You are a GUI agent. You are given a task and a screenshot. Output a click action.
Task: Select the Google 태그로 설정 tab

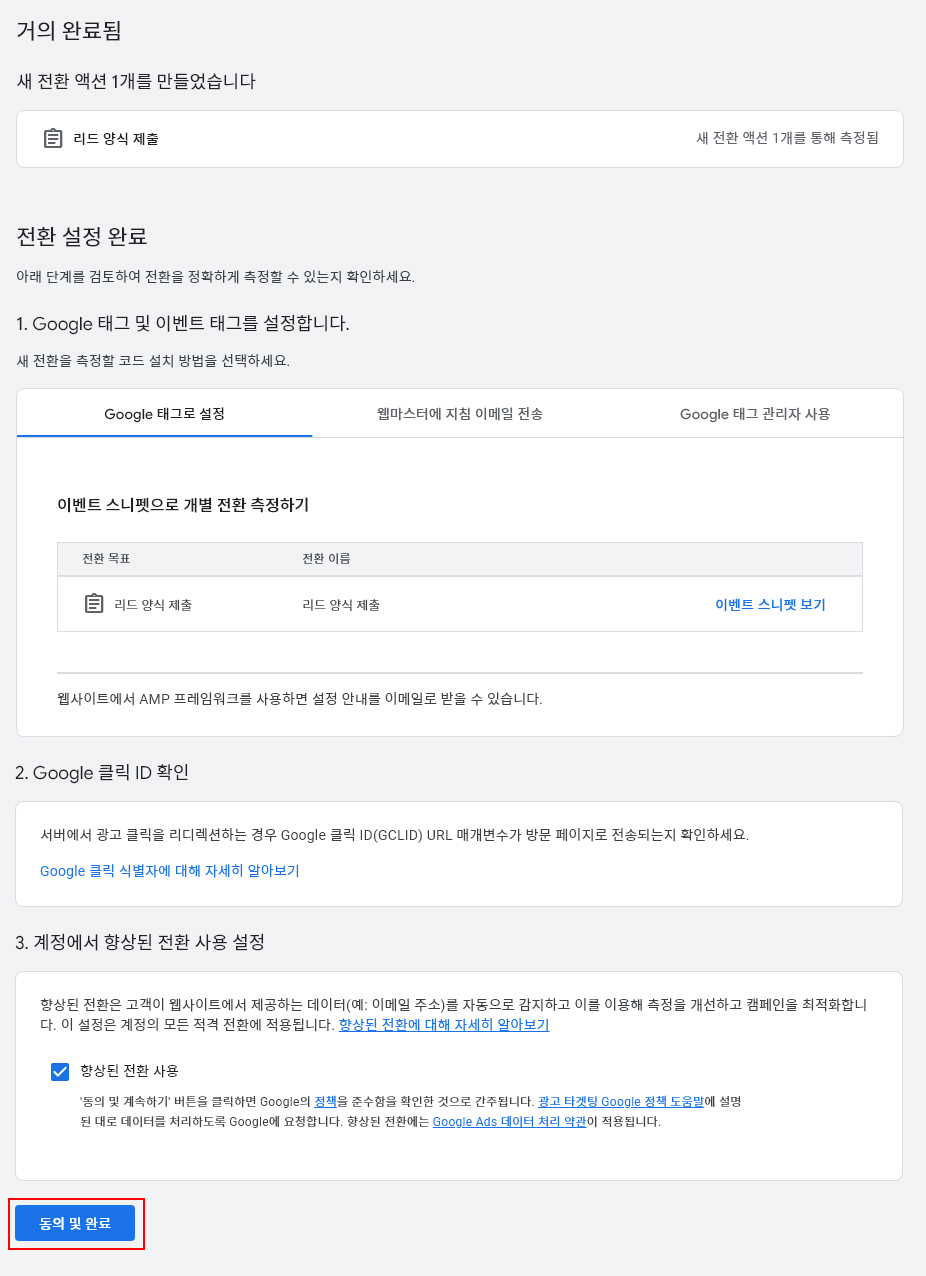point(164,414)
